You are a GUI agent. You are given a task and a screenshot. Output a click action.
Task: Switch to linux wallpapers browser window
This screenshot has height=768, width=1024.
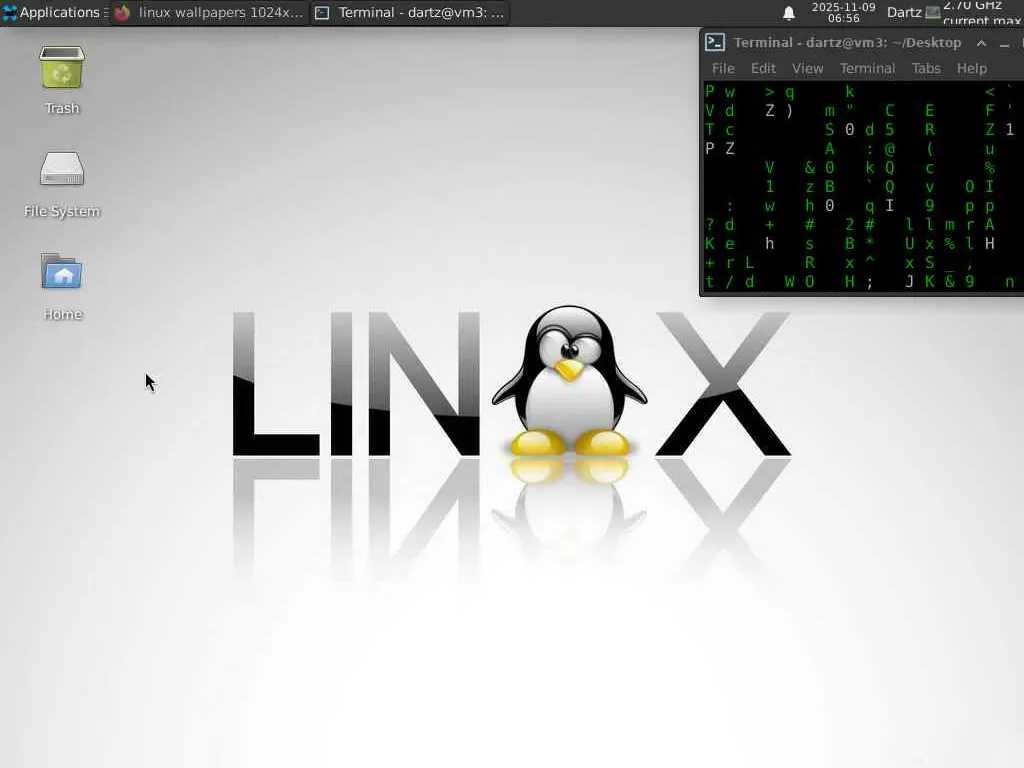point(209,12)
